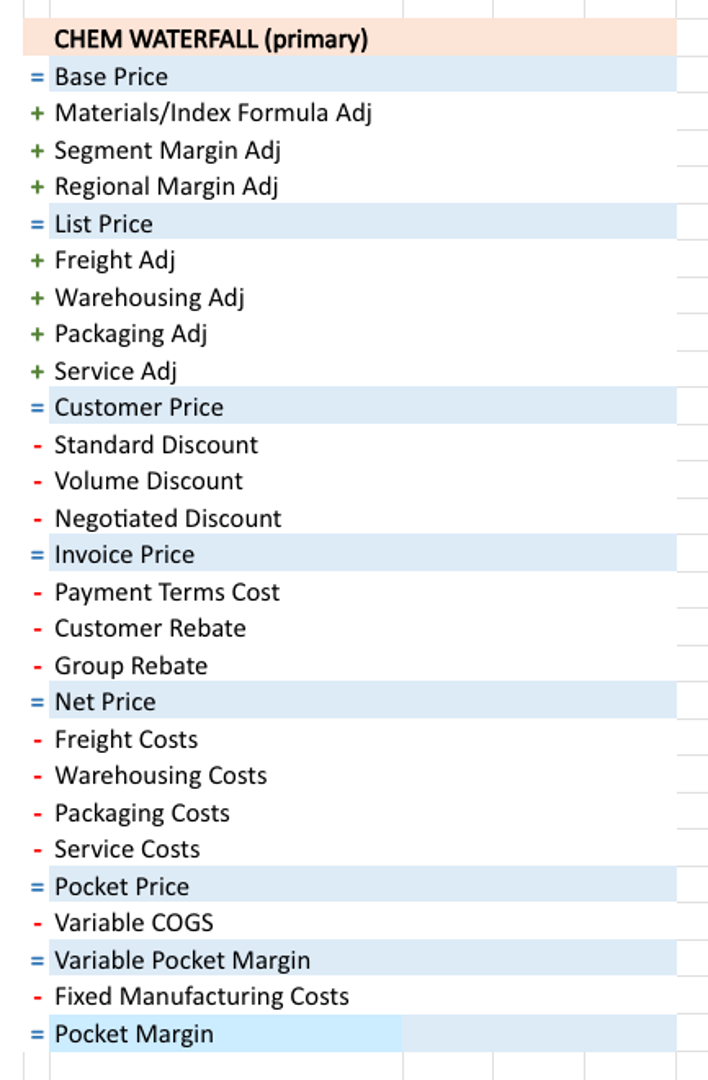Select the Standard Discount cell
The width and height of the screenshot is (708, 1080).
(156, 445)
